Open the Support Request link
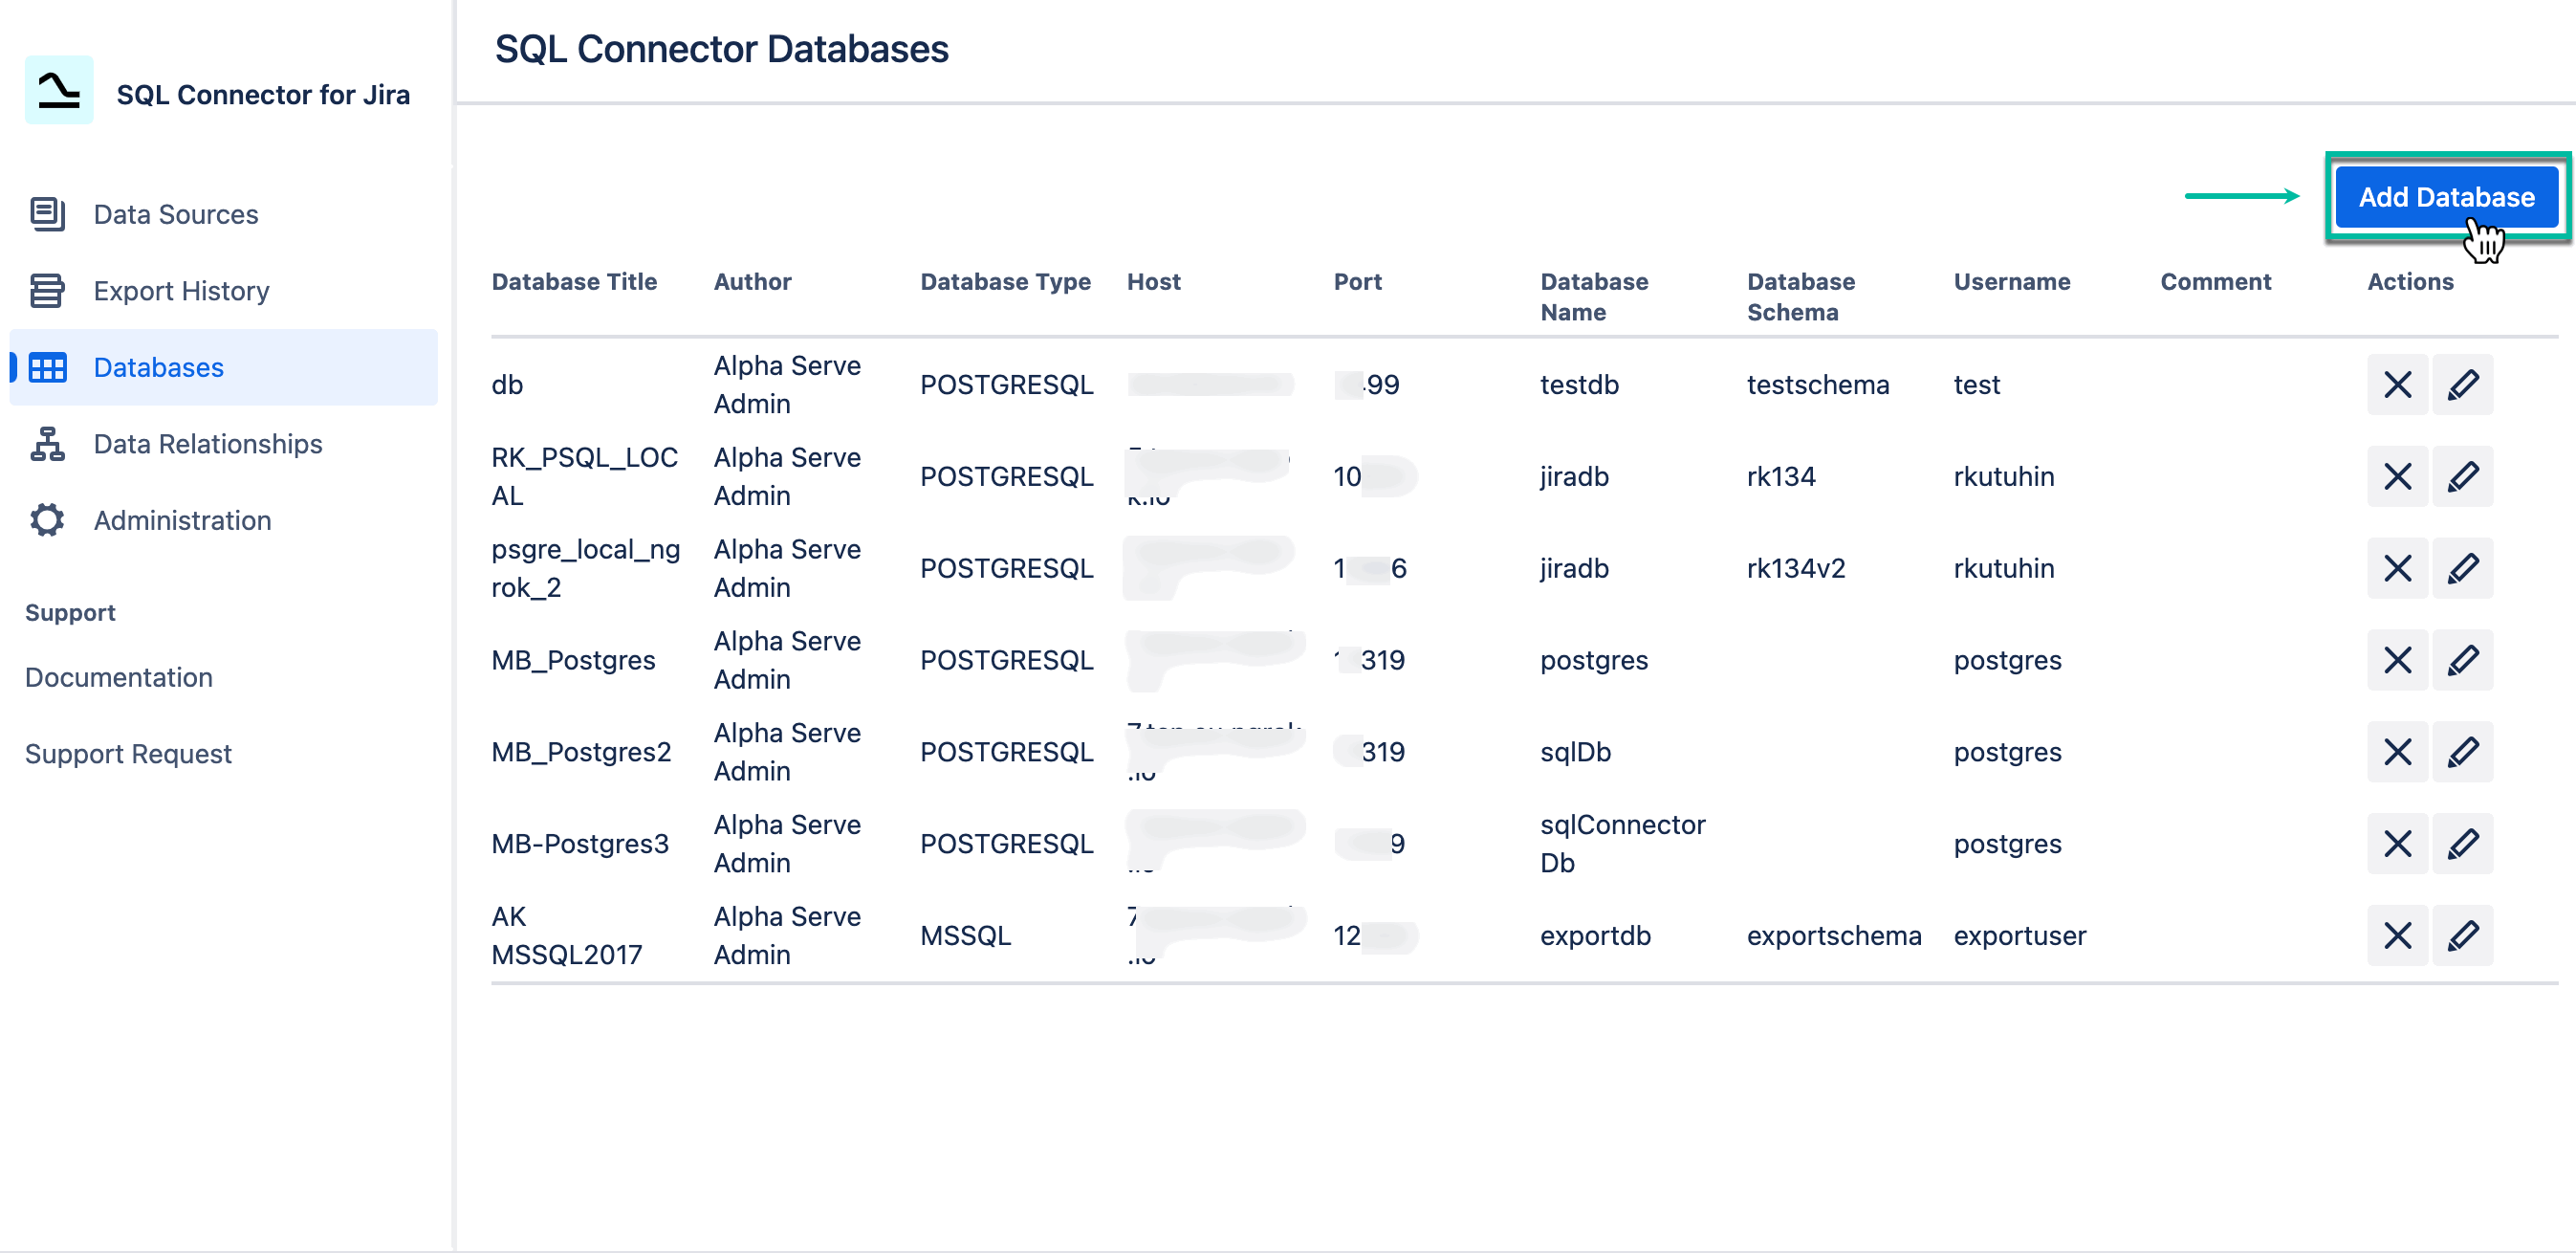The width and height of the screenshot is (2576, 1253). point(128,753)
